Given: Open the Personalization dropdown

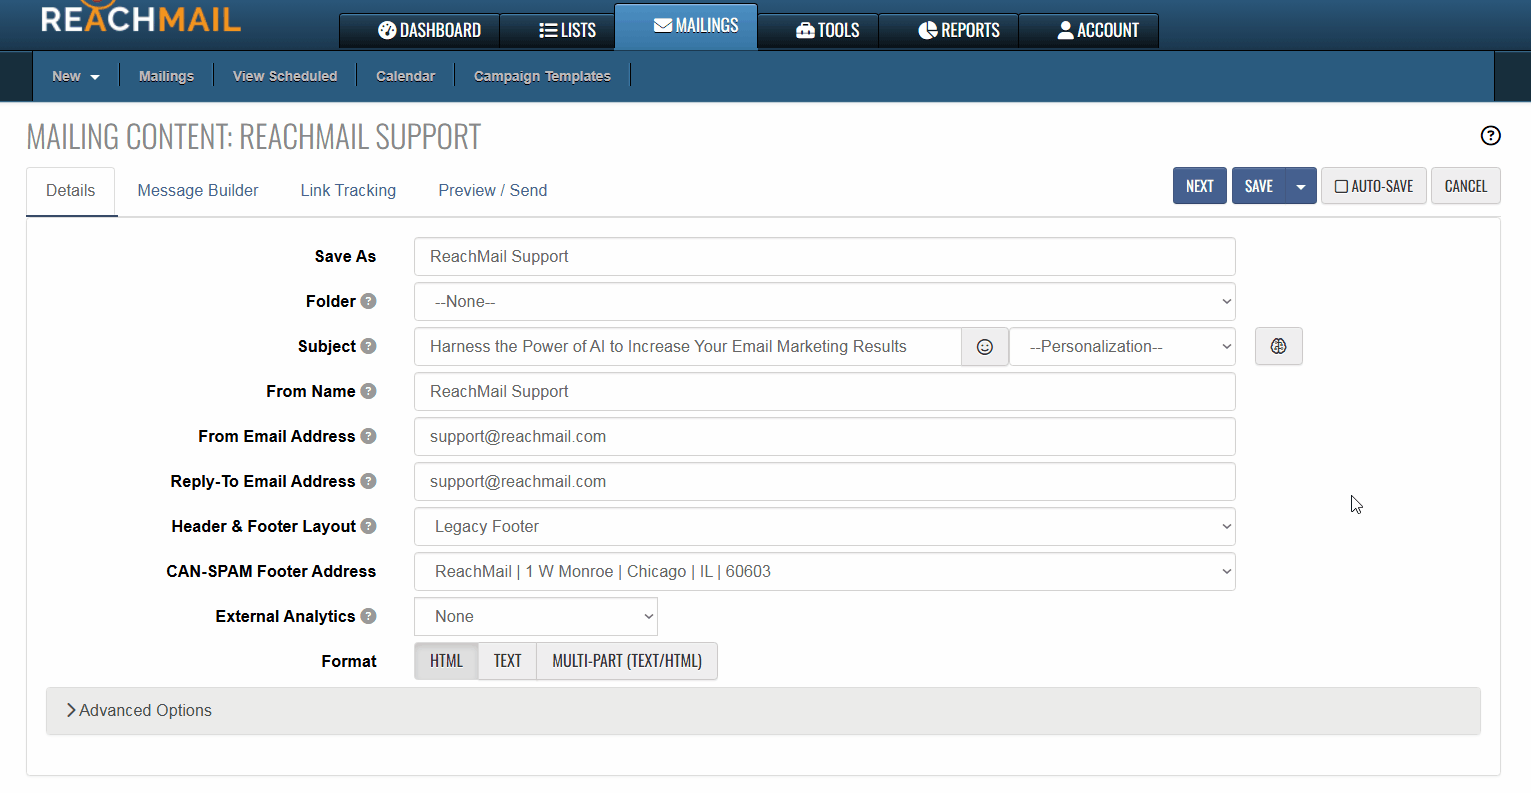Looking at the screenshot, I should [1123, 347].
